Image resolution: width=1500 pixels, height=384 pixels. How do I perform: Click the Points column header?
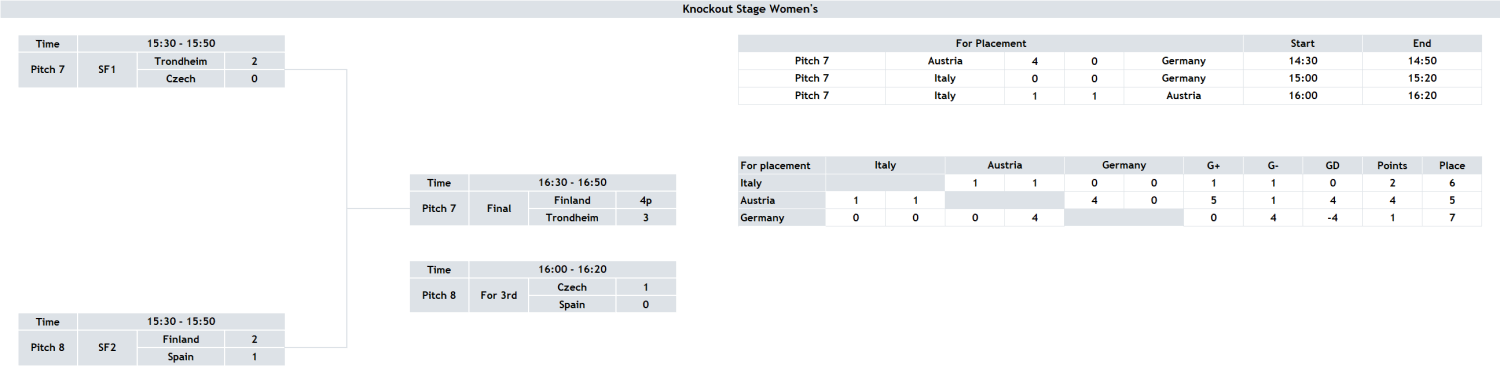click(1392, 165)
